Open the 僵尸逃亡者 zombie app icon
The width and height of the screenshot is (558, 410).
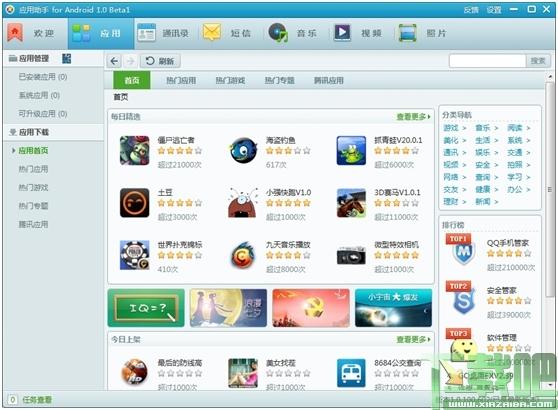135,151
